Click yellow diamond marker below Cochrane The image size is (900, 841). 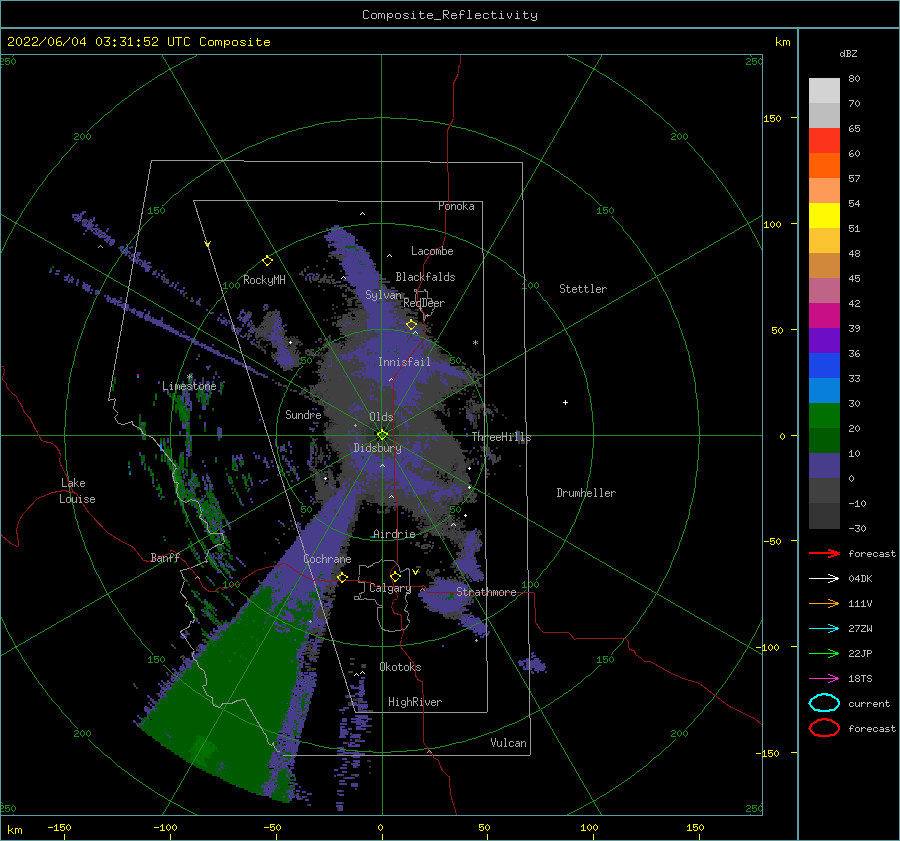(x=342, y=577)
